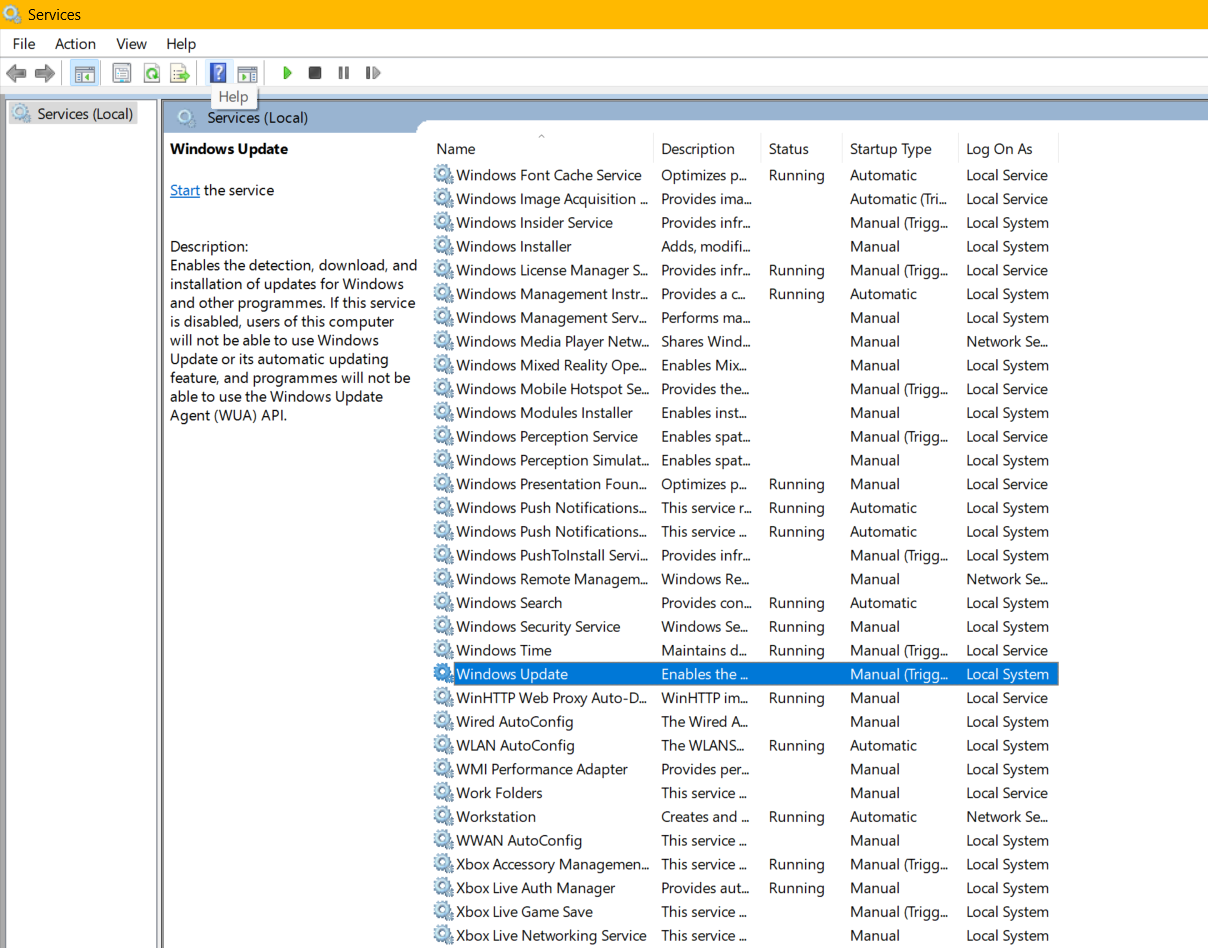1208x948 pixels.
Task: Select the Xbox Live Game Save service
Action: point(745,912)
